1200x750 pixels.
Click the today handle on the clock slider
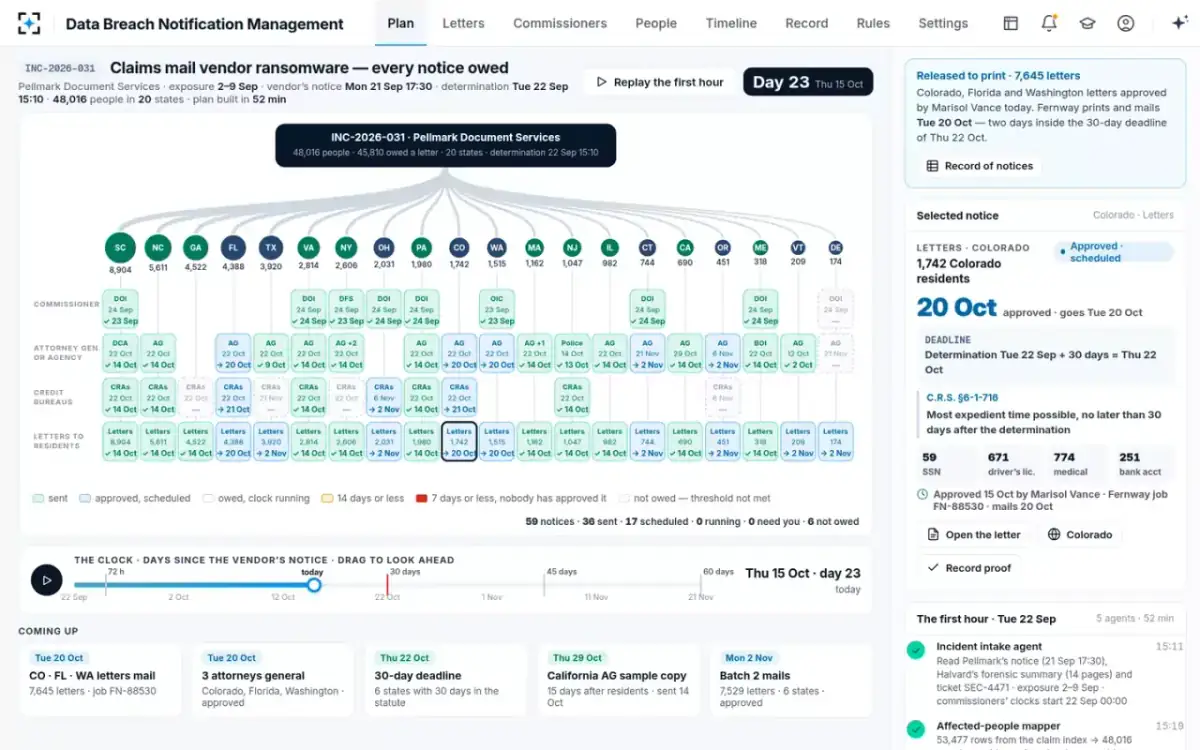314,585
